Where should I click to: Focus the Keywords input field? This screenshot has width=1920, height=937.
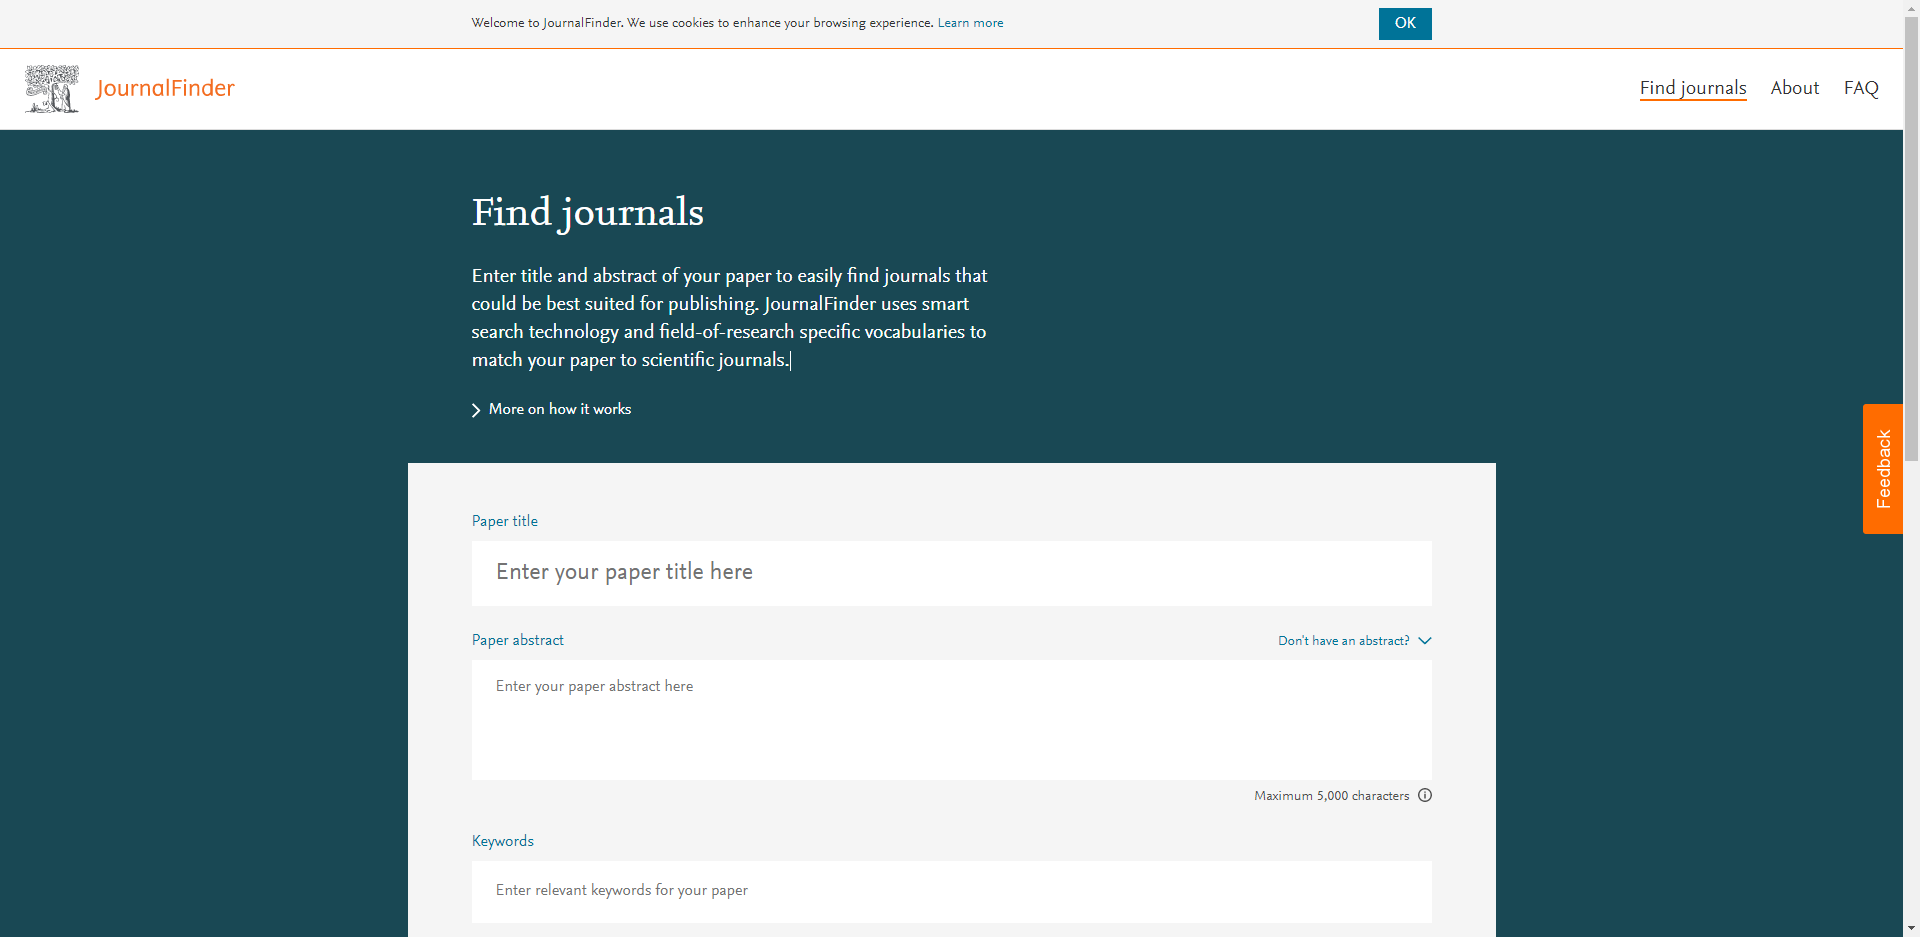click(x=952, y=892)
